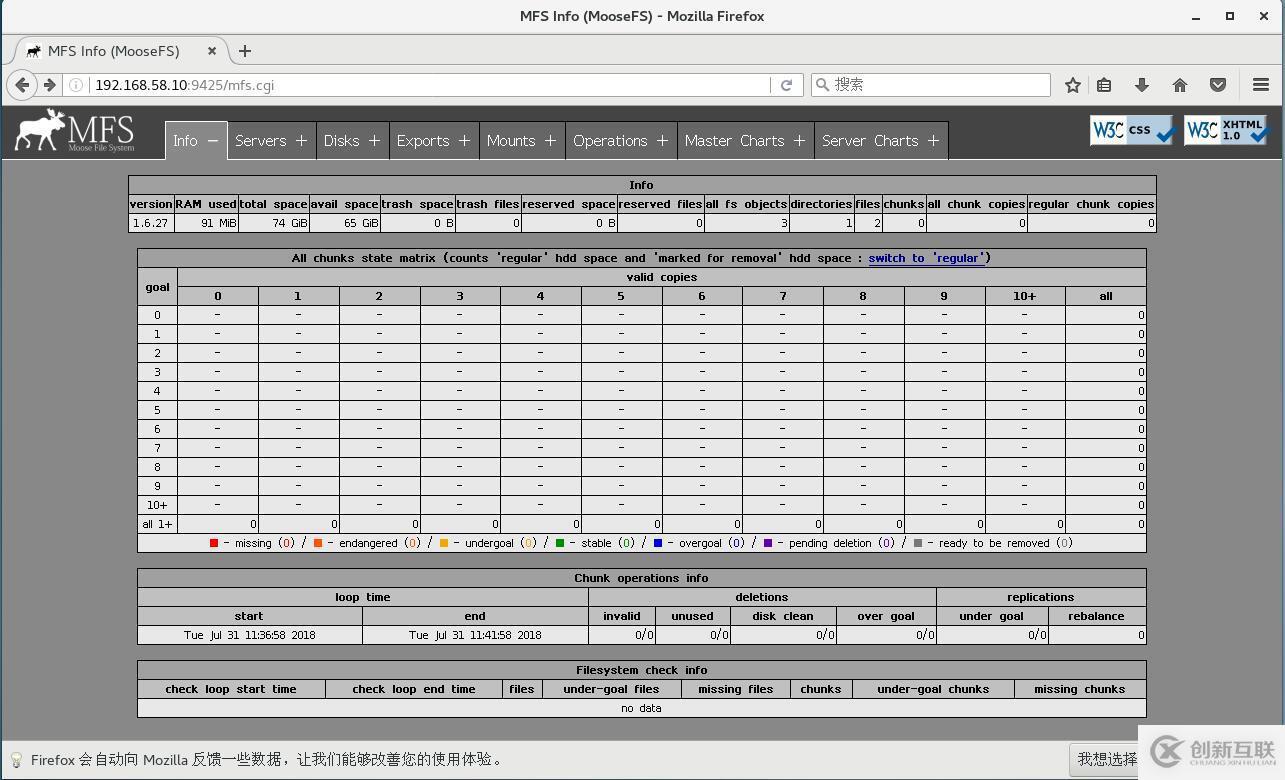This screenshot has height=780, width=1285.
Task: Click the "switch to 'regular'" link
Action: (x=926, y=258)
